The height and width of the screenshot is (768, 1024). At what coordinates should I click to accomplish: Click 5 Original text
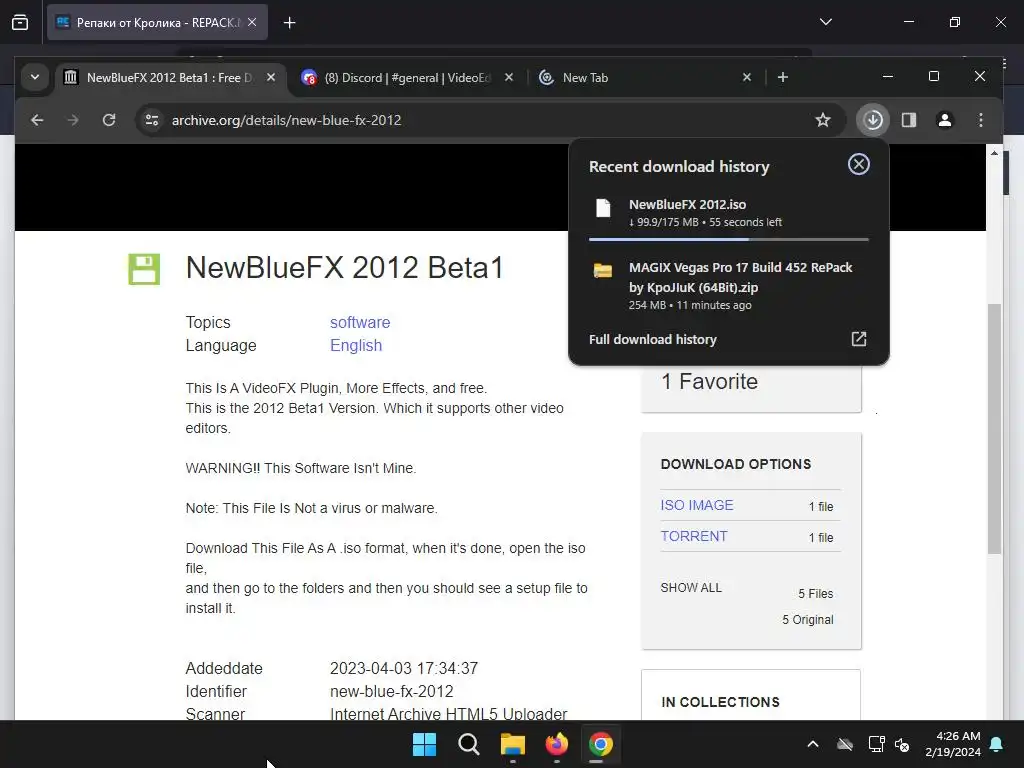click(807, 620)
